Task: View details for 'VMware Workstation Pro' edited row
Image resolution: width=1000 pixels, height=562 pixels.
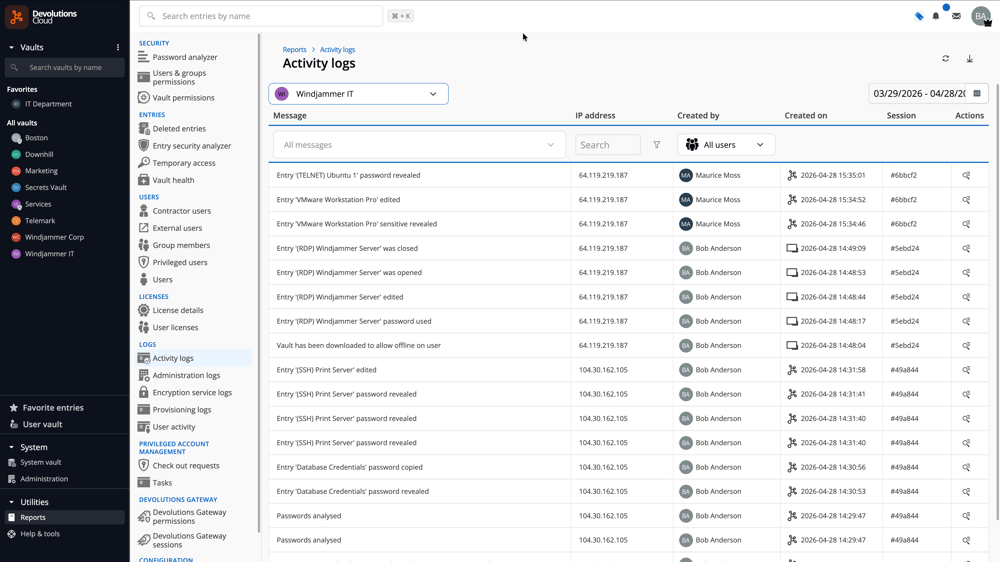Action: [x=966, y=200]
